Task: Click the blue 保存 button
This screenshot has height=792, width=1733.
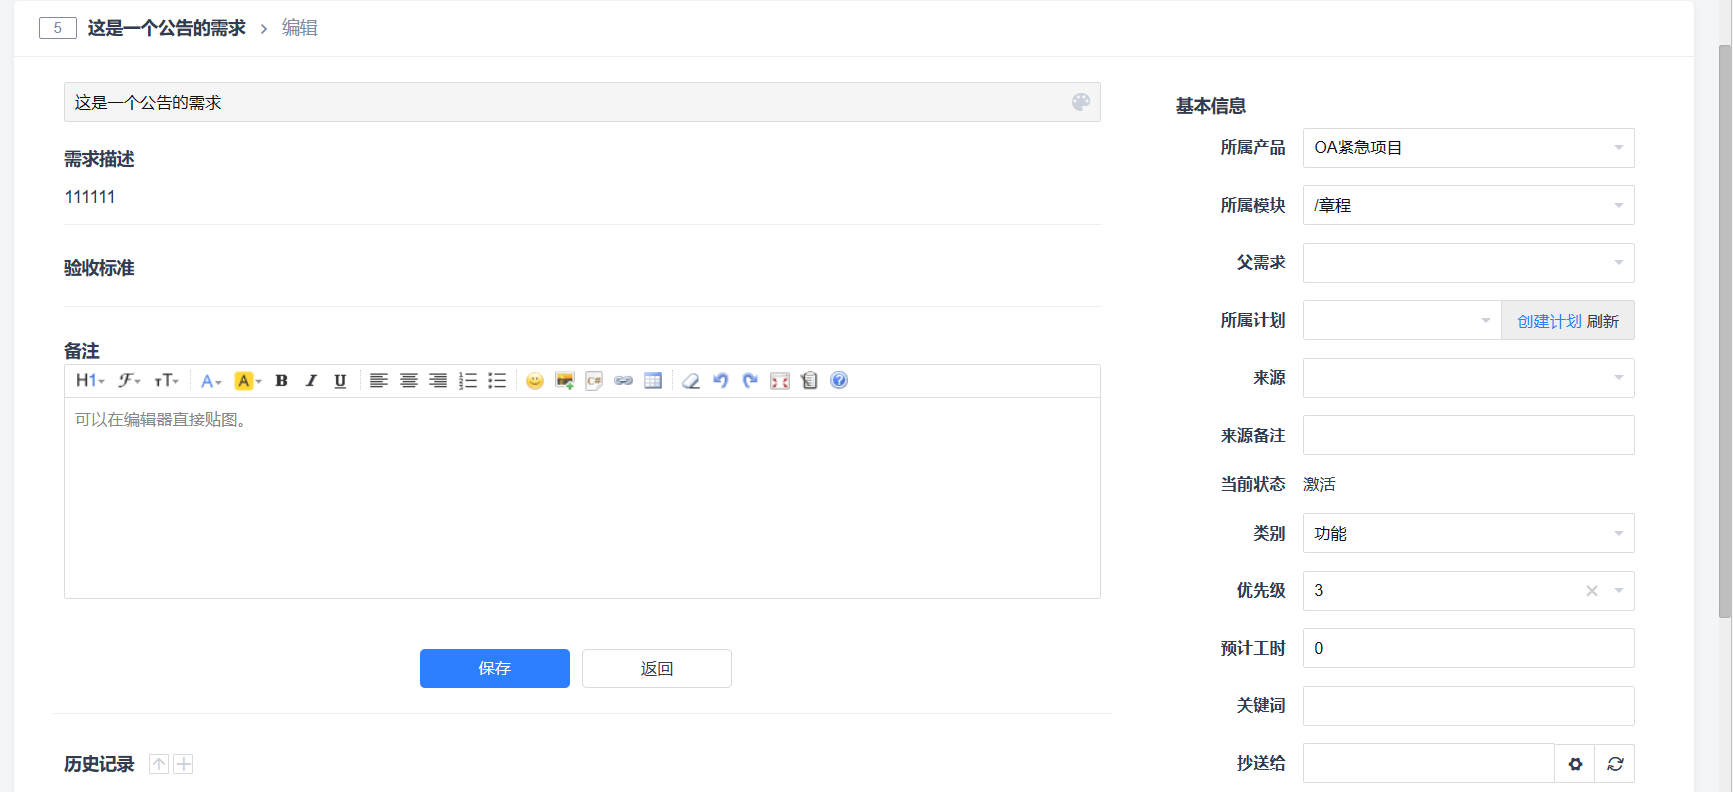Action: point(495,669)
